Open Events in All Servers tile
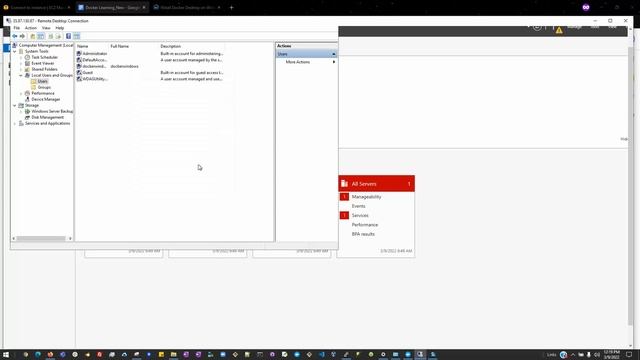 pos(358,206)
